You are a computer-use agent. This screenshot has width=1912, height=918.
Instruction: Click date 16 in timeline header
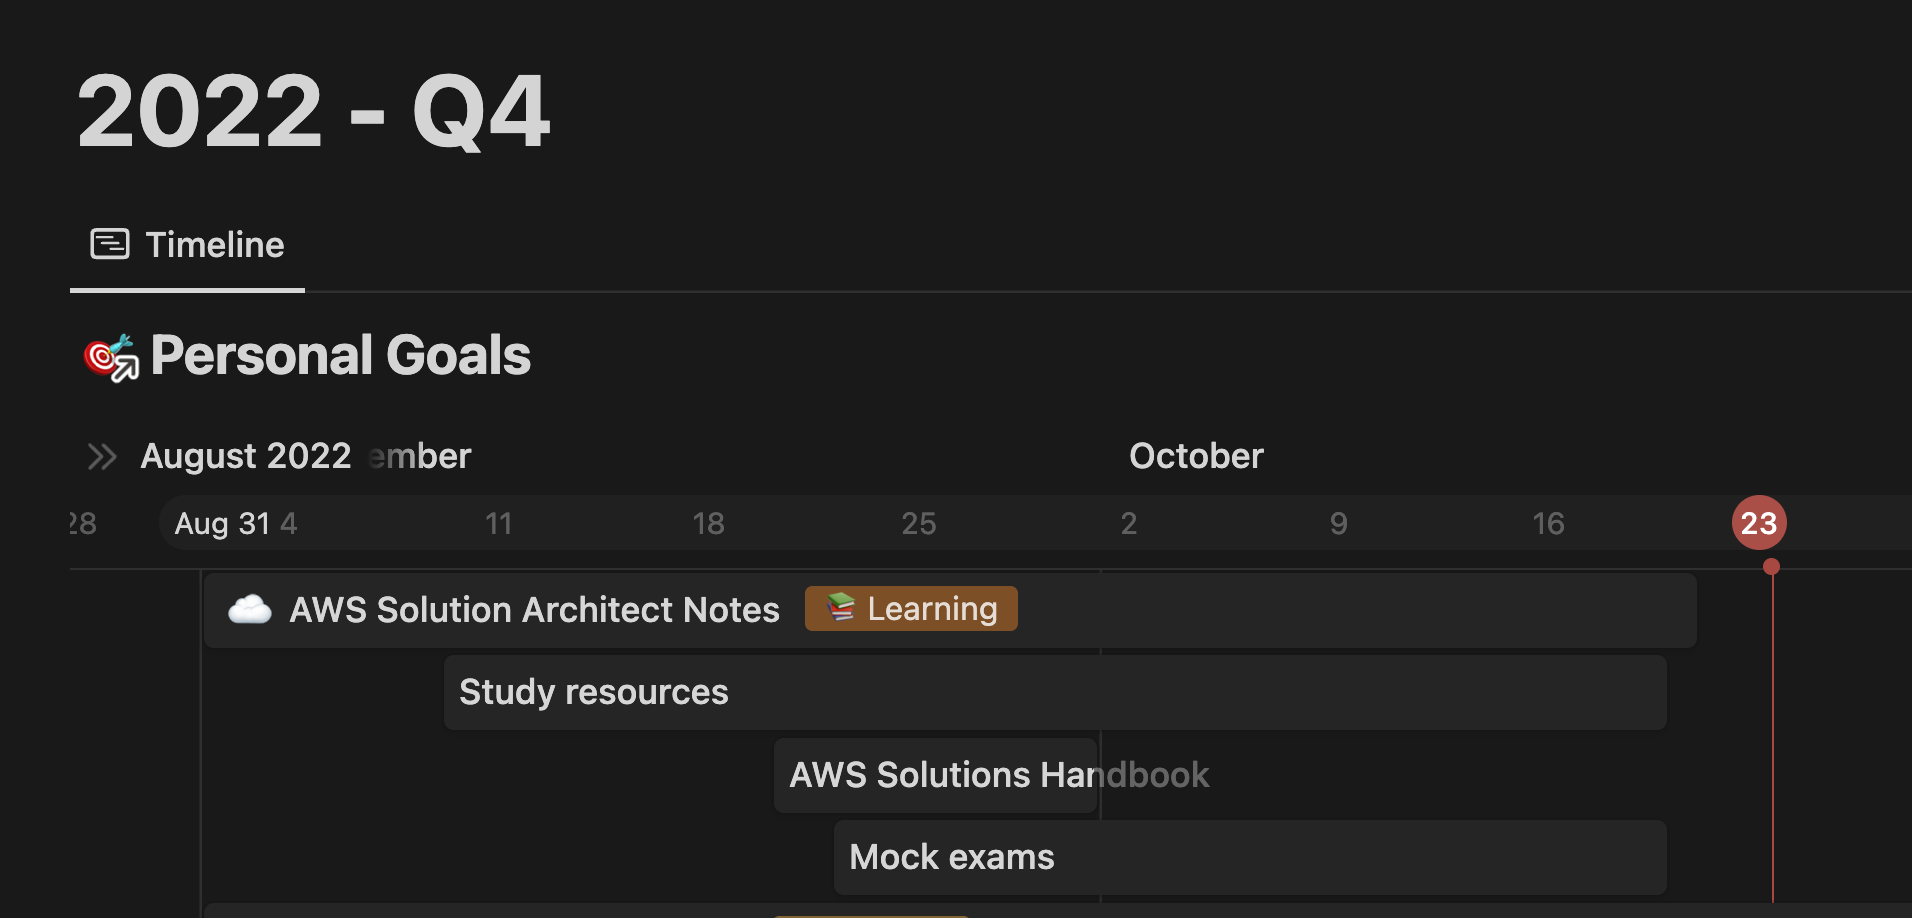(1548, 523)
